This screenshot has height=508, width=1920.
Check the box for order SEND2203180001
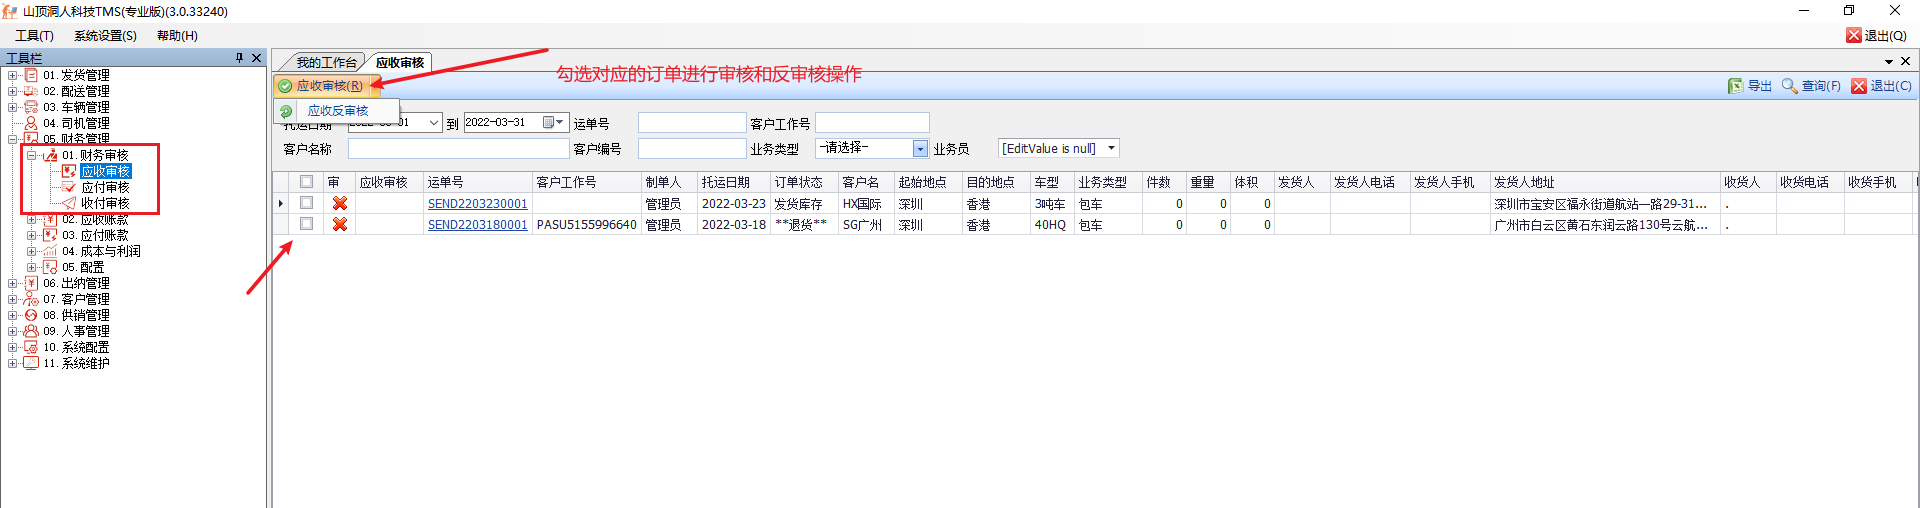(307, 224)
